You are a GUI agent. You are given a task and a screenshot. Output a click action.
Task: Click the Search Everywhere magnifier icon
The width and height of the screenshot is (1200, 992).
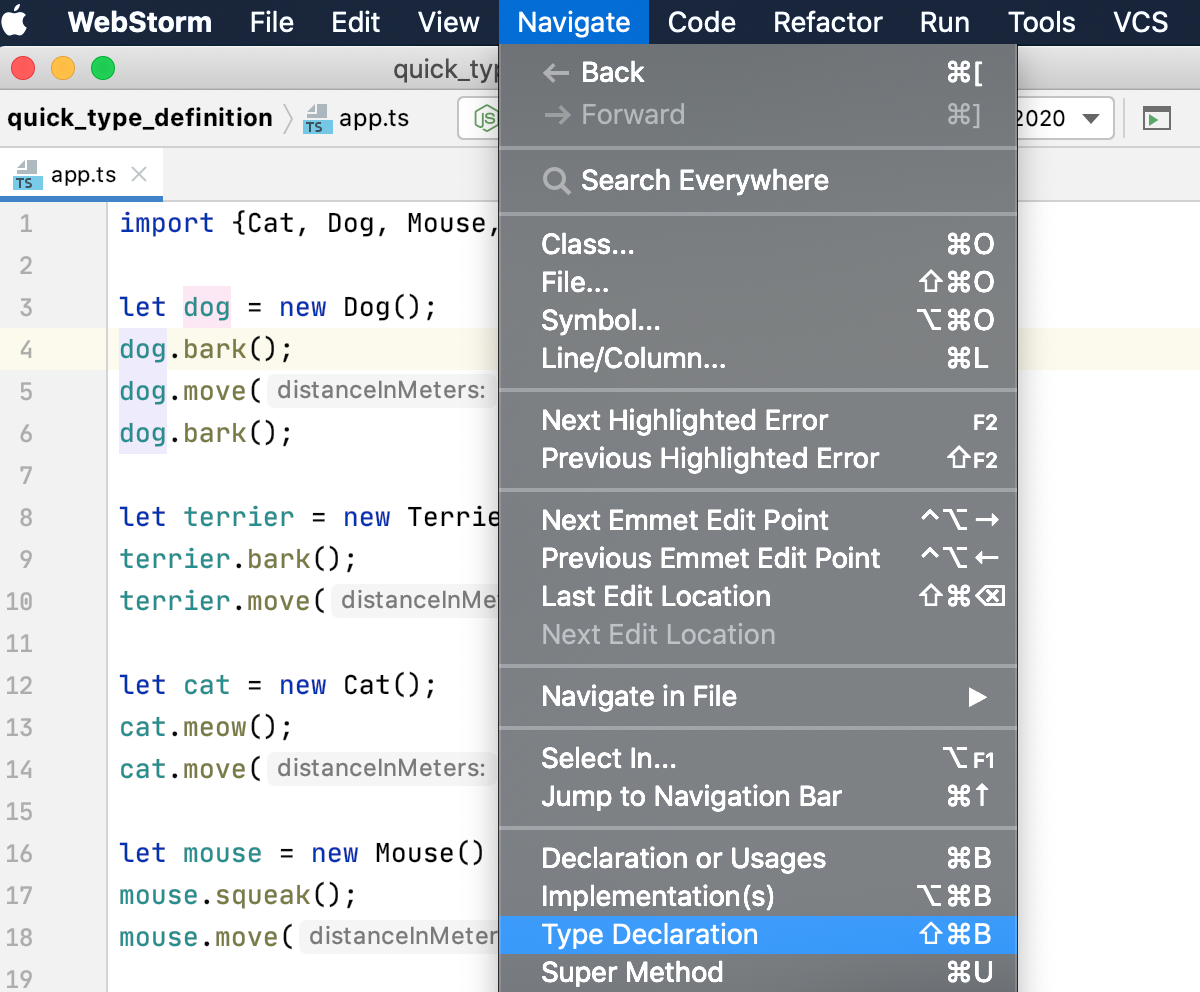tap(555, 181)
